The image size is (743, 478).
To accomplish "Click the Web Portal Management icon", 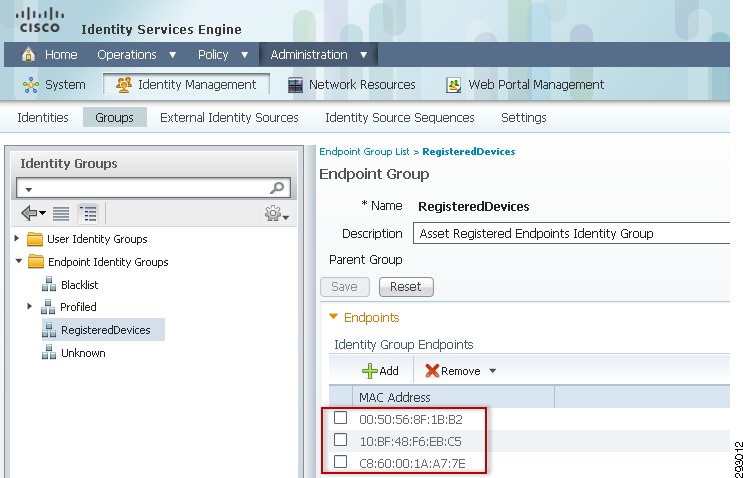I will 453,85.
